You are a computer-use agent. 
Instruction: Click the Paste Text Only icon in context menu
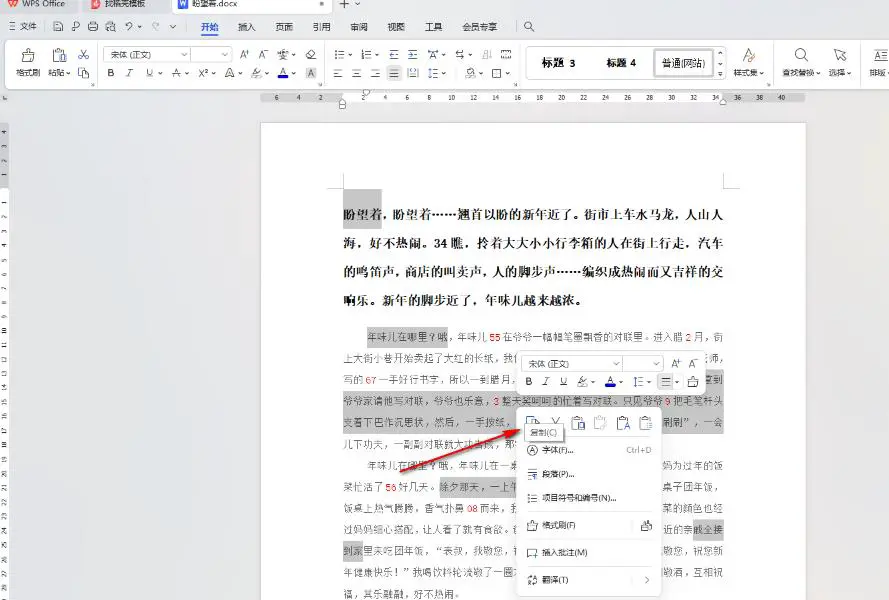click(x=623, y=422)
